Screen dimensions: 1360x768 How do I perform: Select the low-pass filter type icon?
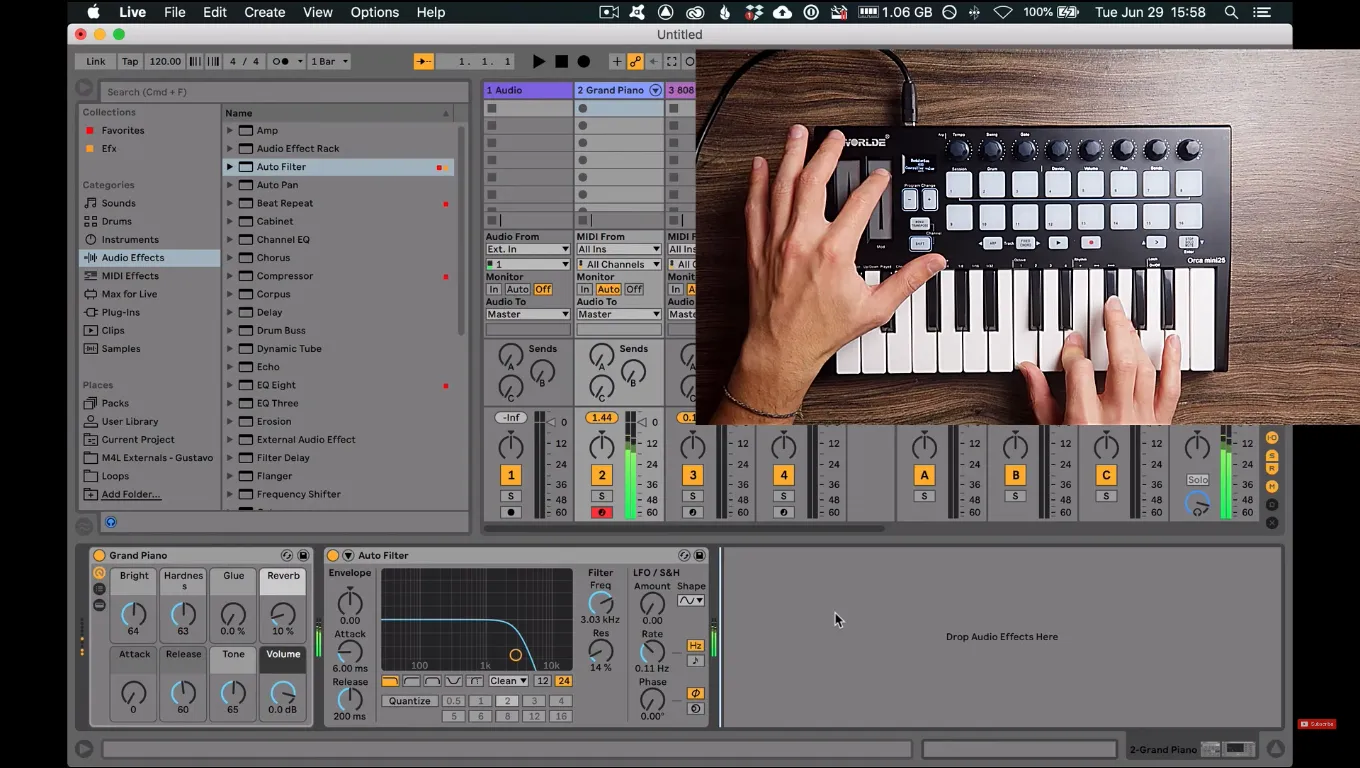pos(390,681)
